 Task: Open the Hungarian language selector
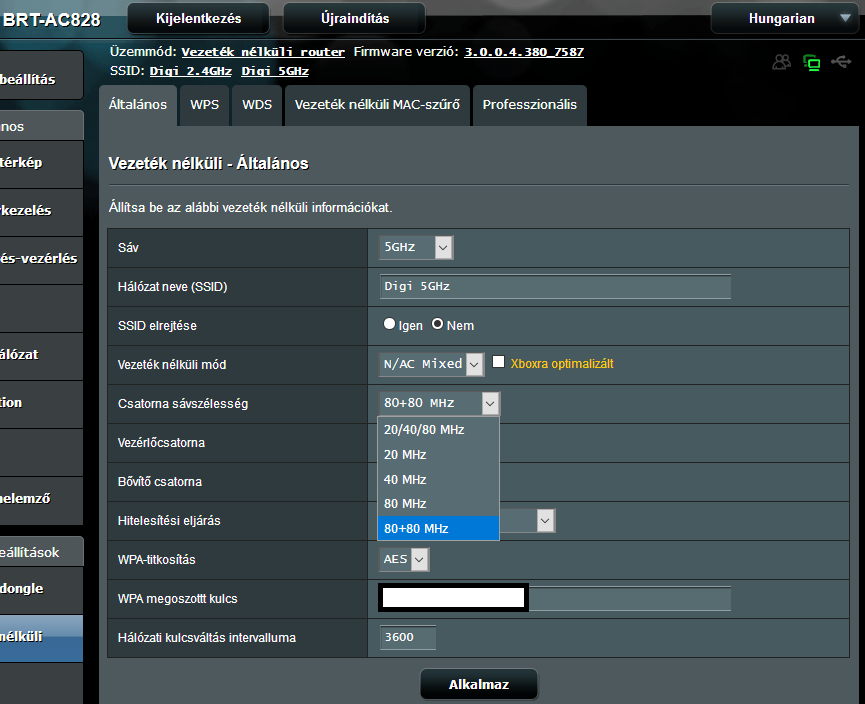pyautogui.click(x=787, y=18)
